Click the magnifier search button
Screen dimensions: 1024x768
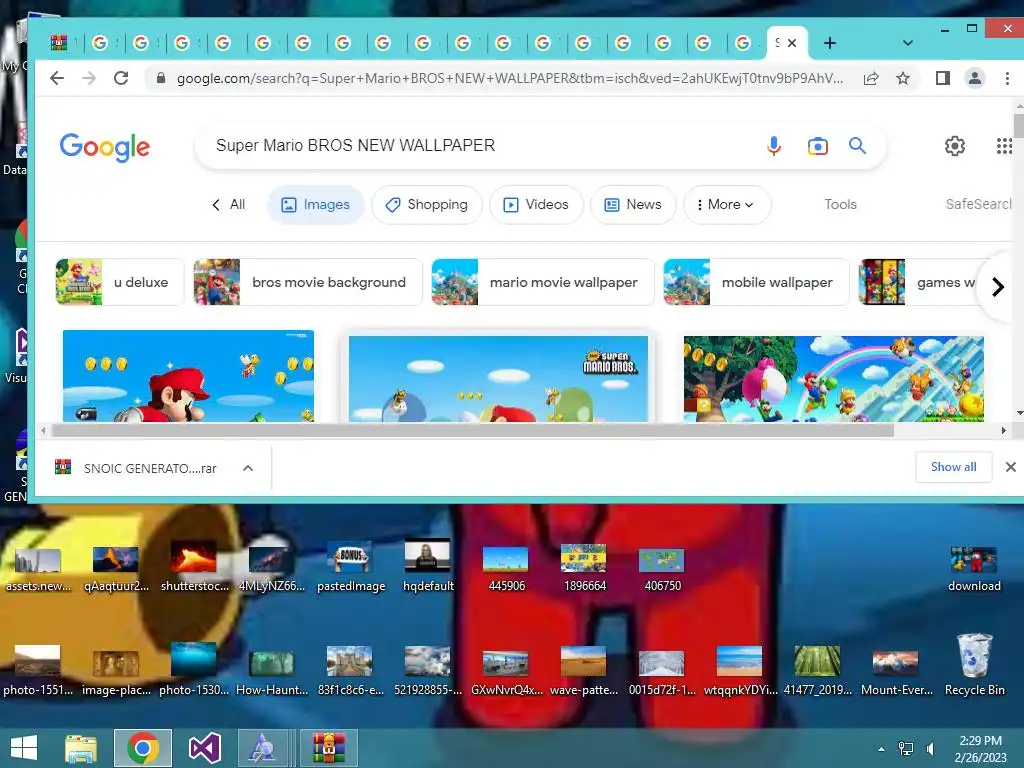(857, 146)
